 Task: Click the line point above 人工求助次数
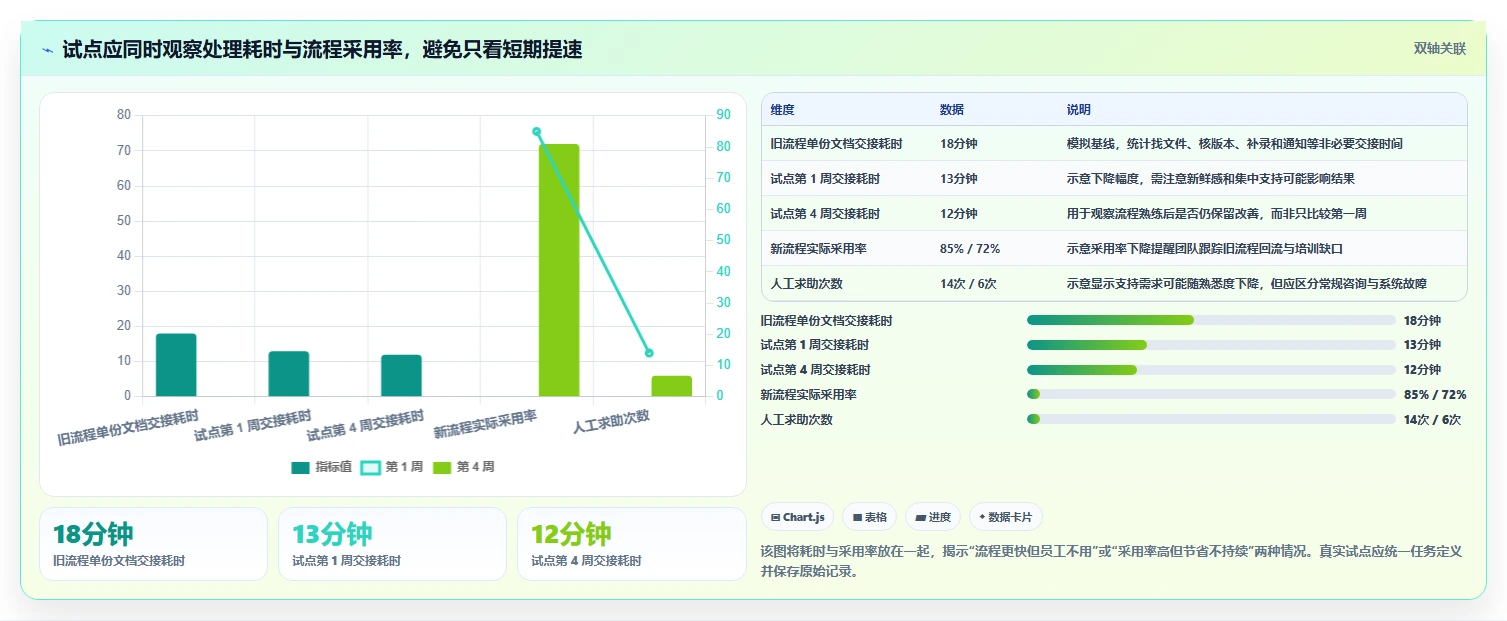(649, 353)
